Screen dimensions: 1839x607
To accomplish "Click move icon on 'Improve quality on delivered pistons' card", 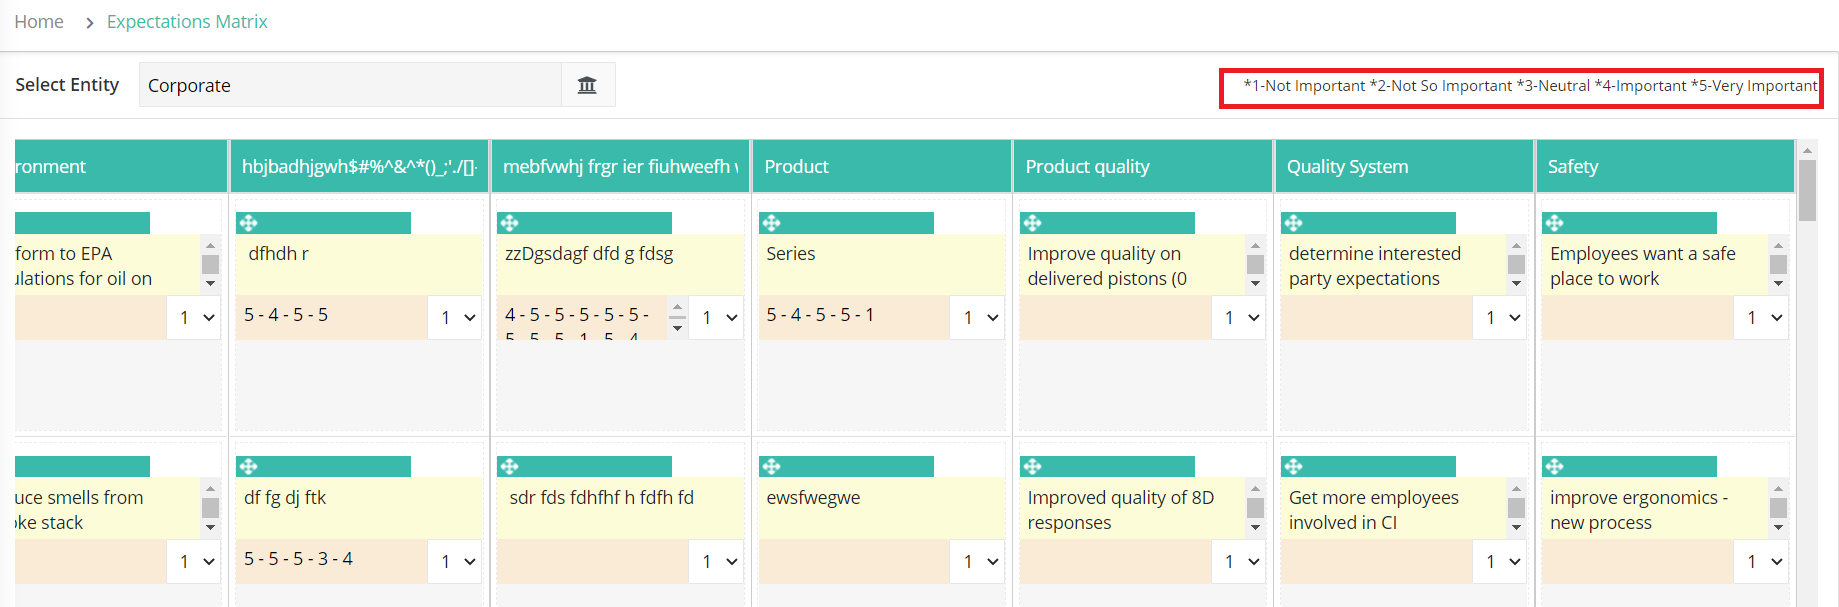I will click(1033, 223).
